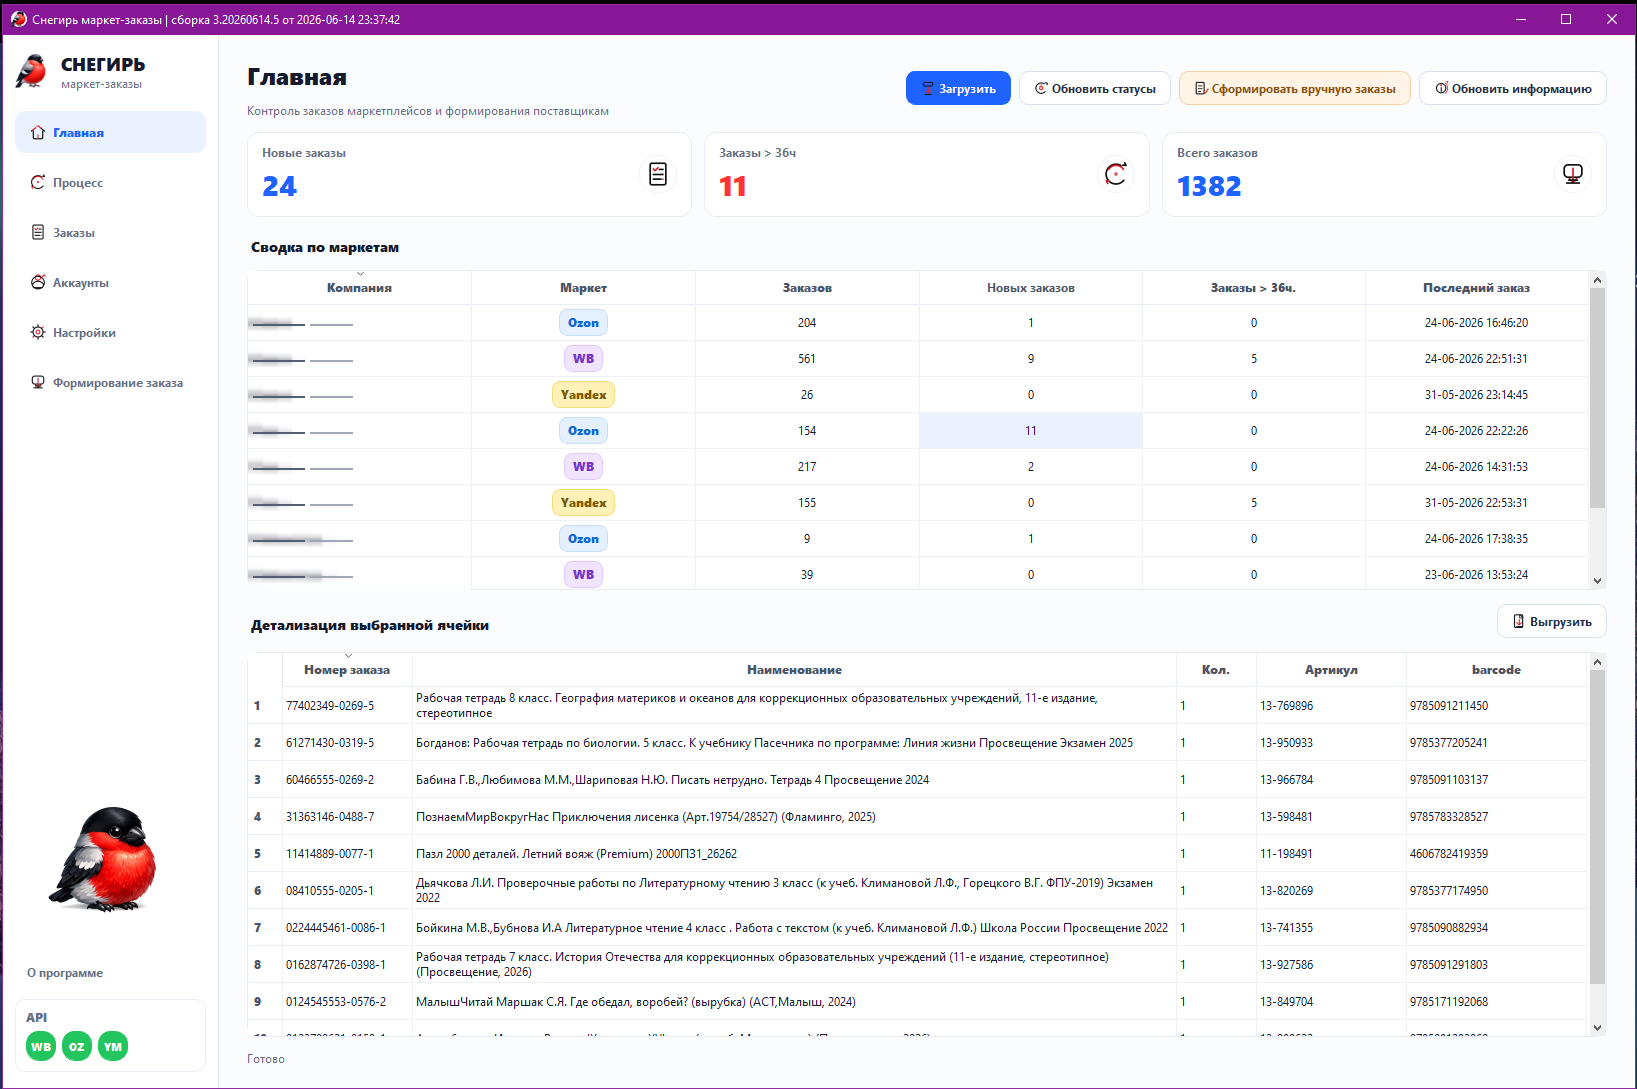Select the row starting with 'Пазл 2000 деталей'
This screenshot has height=1089, width=1637.
tap(794, 854)
